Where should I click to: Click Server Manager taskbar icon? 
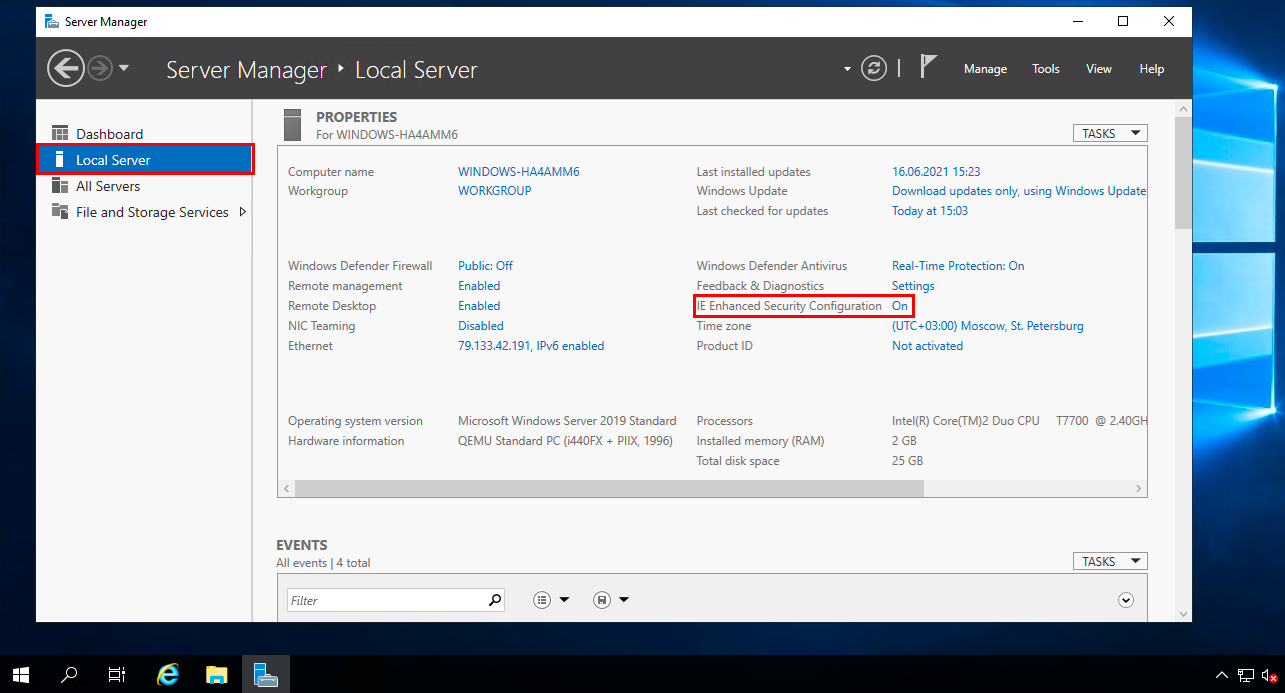(x=265, y=675)
